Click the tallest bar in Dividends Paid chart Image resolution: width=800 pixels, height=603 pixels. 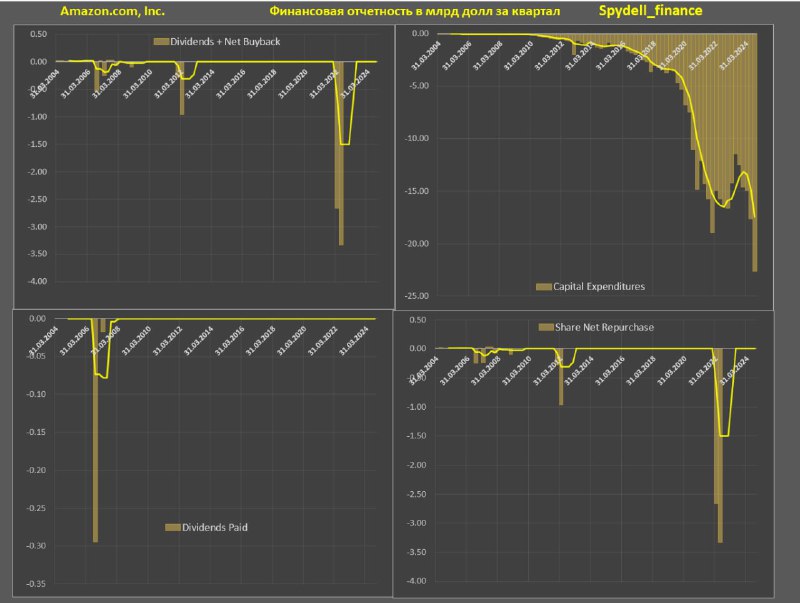[95, 431]
